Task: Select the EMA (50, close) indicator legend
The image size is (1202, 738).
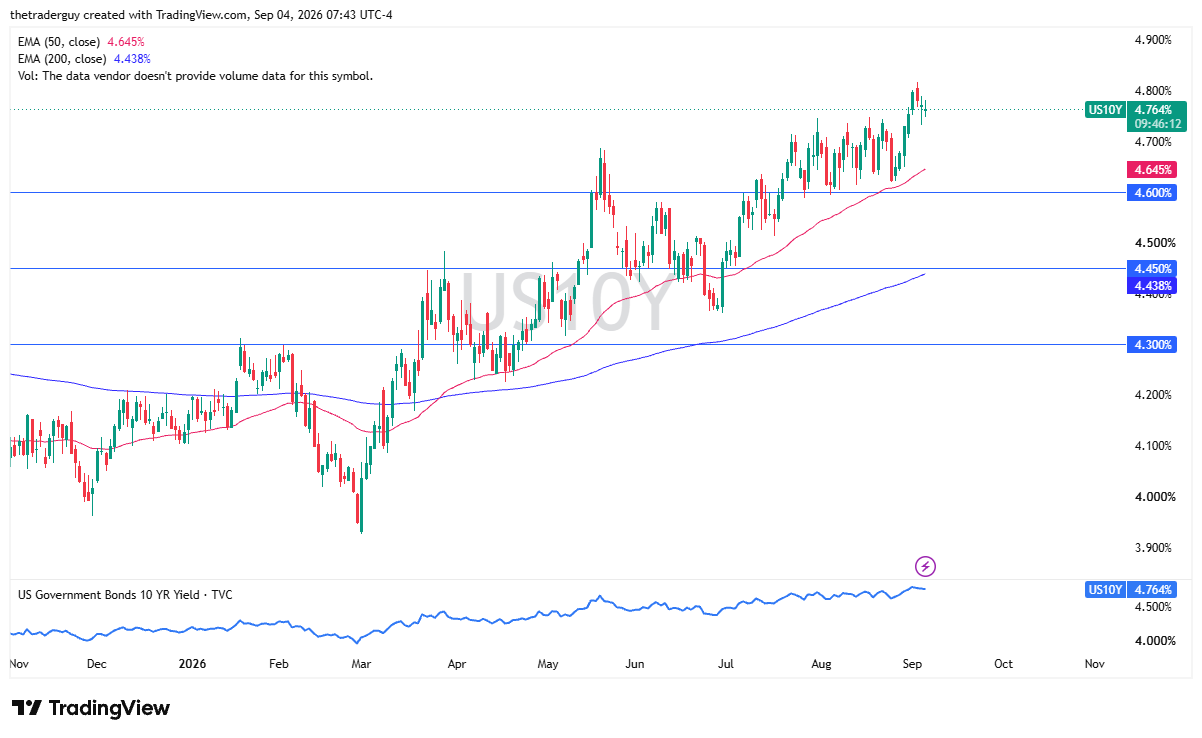Action: click(x=81, y=42)
